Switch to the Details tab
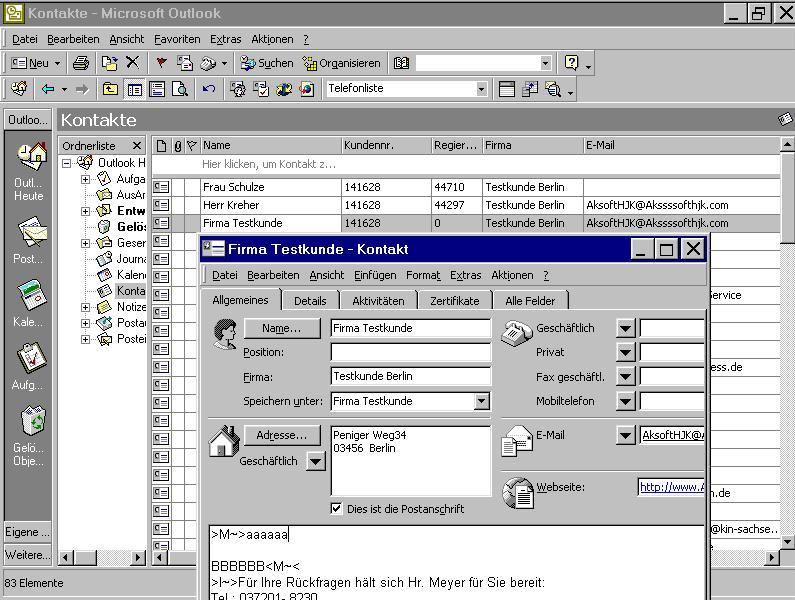 [x=309, y=300]
